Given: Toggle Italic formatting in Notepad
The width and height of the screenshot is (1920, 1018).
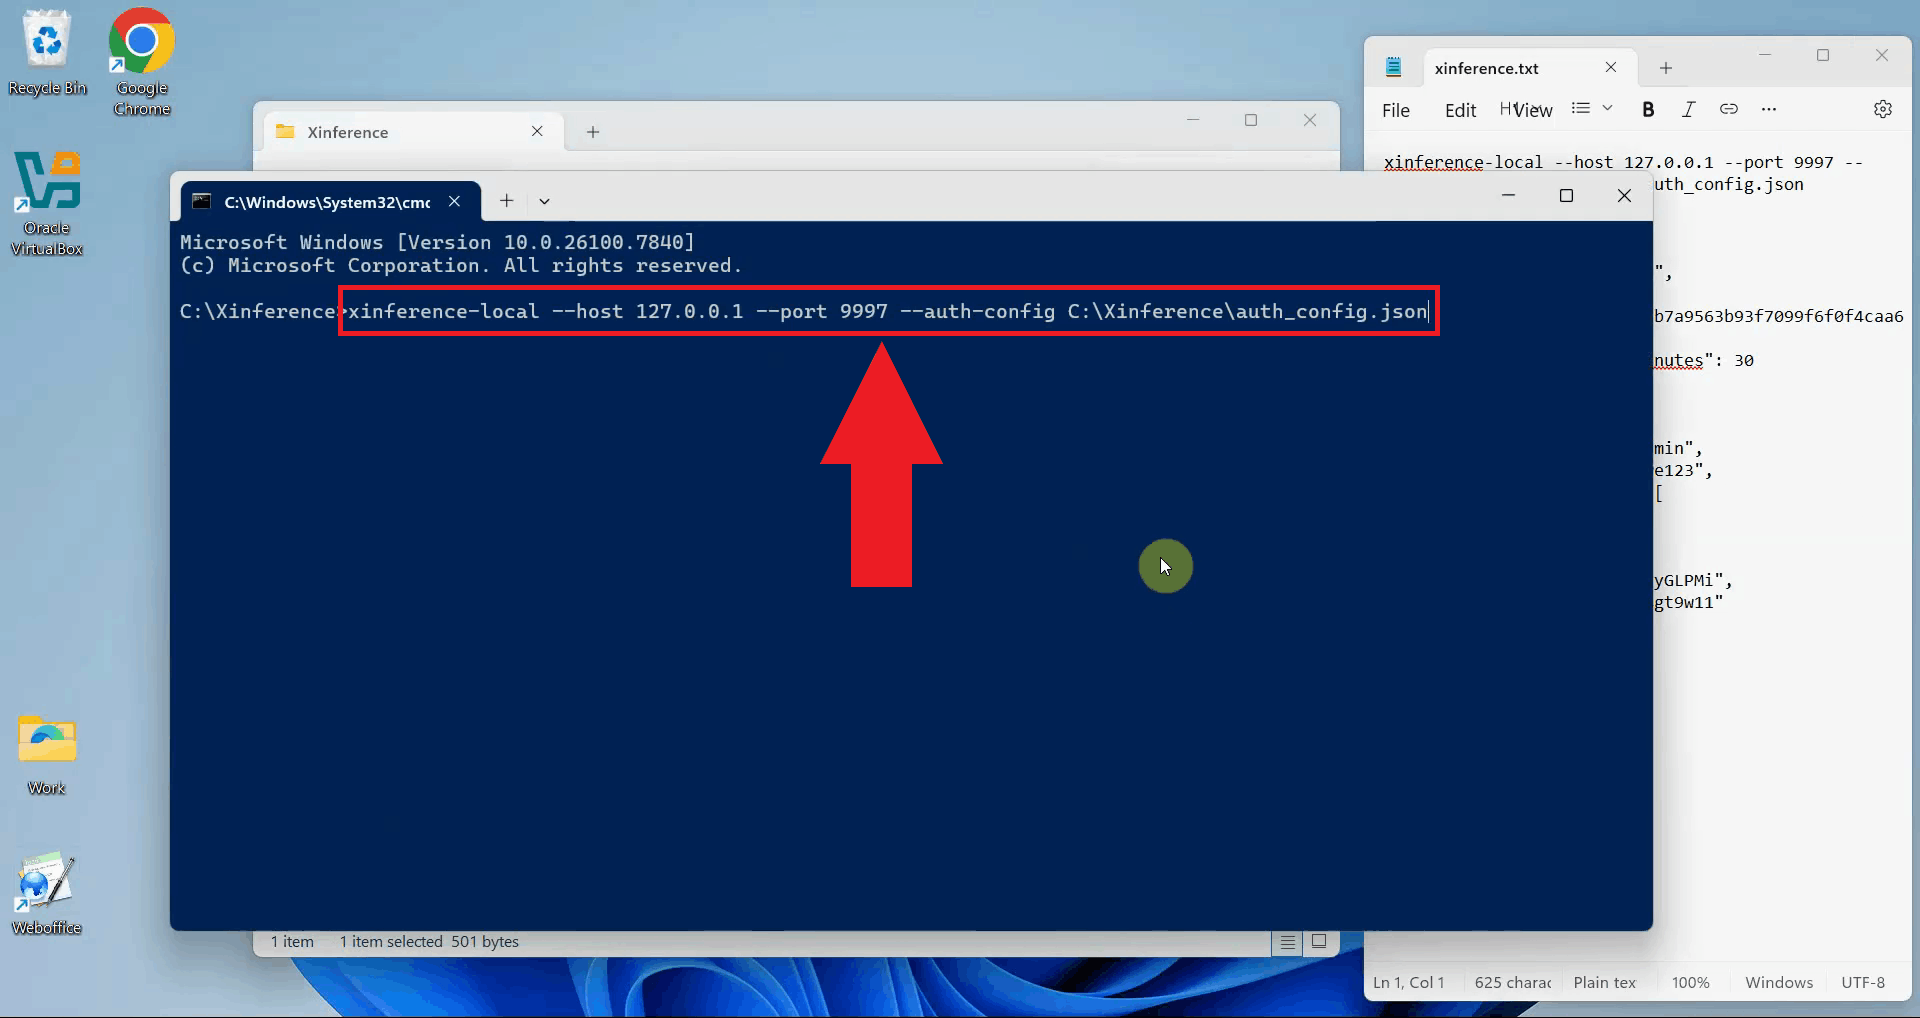Looking at the screenshot, I should (1689, 109).
